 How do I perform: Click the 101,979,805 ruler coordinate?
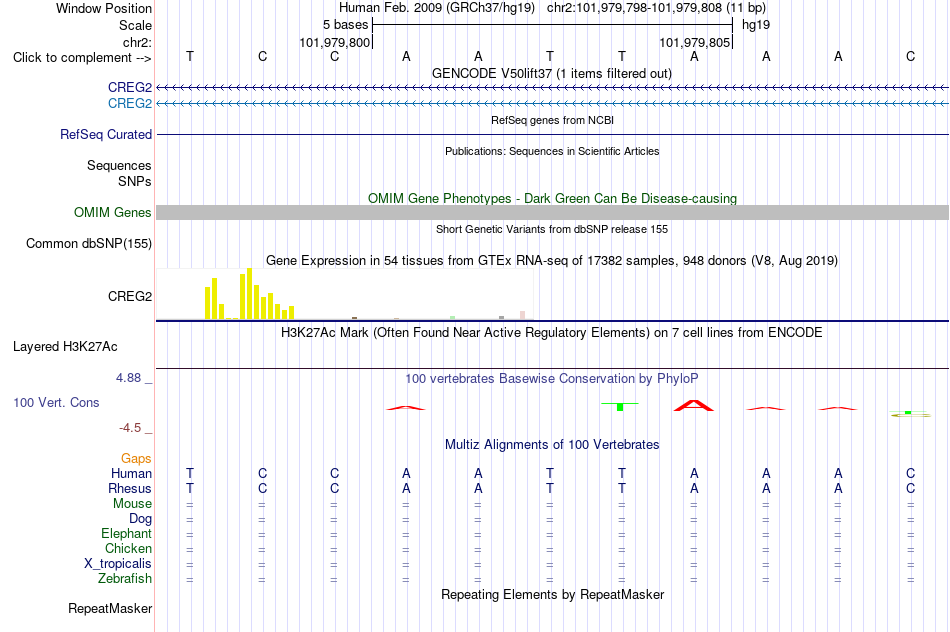point(694,42)
